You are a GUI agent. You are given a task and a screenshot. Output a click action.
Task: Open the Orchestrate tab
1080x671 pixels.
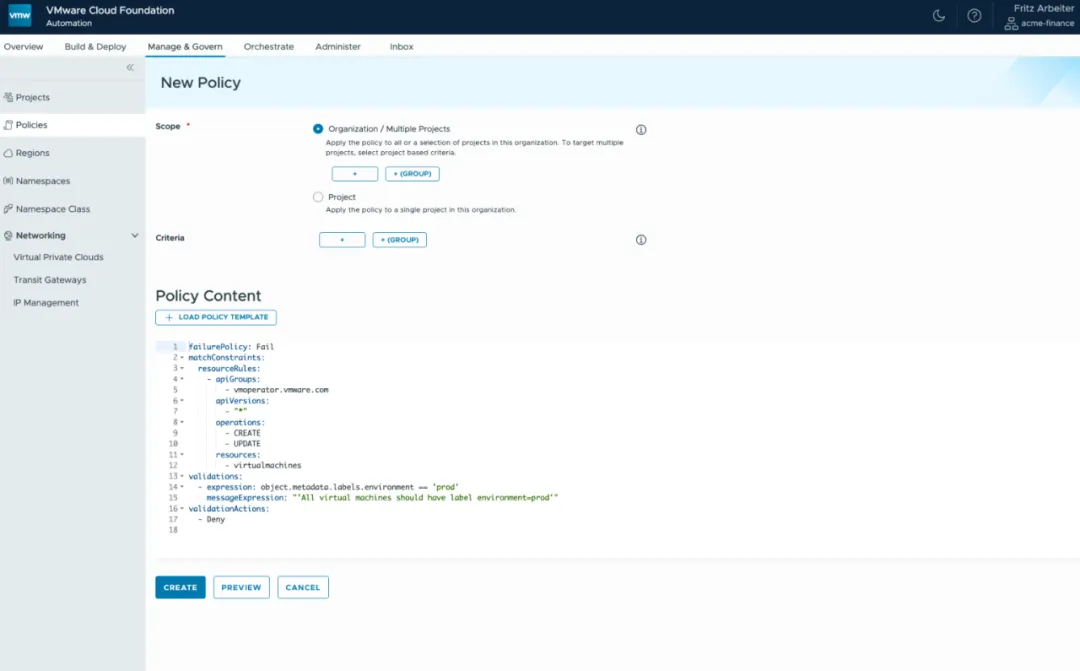268,47
